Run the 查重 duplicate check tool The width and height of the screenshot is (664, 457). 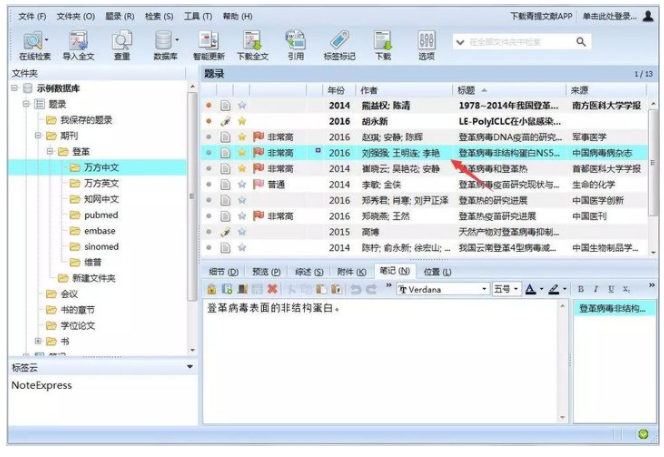(x=122, y=45)
